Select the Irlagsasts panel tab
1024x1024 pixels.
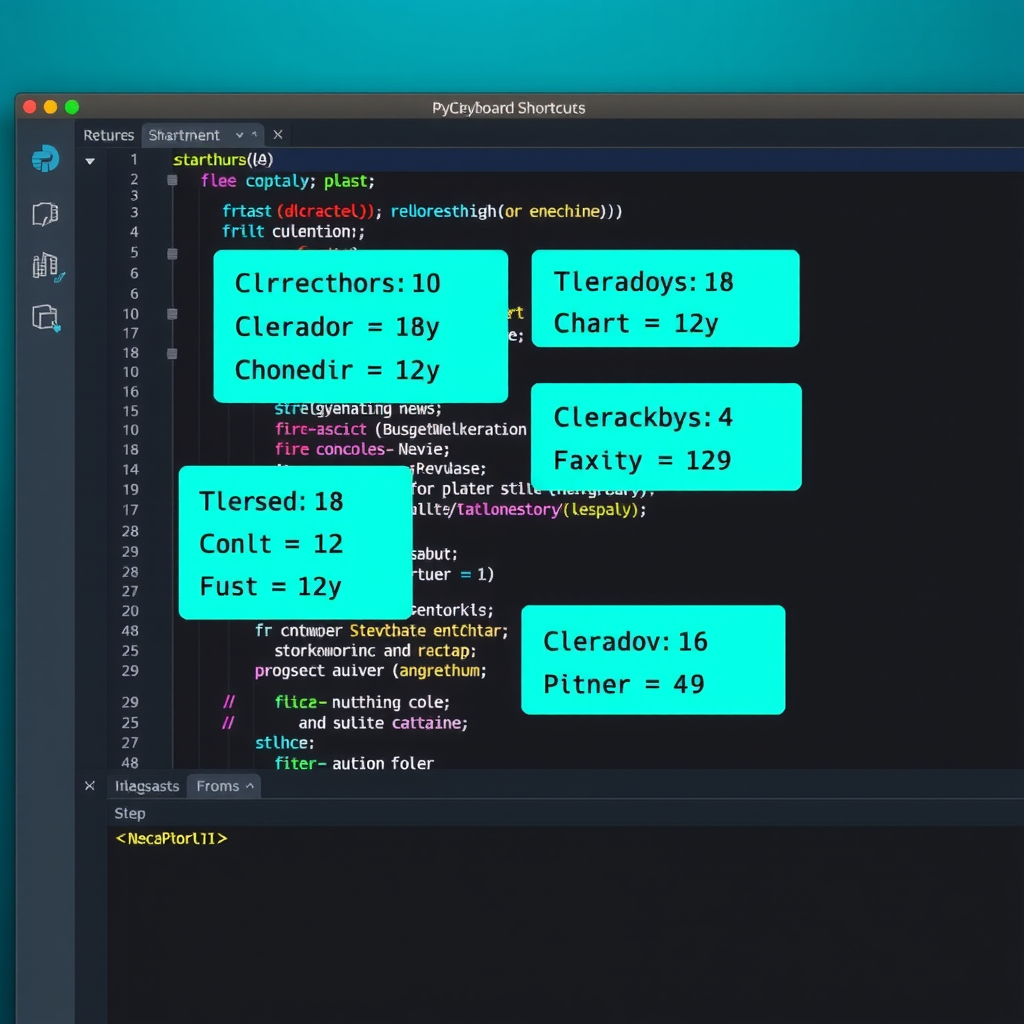147,786
